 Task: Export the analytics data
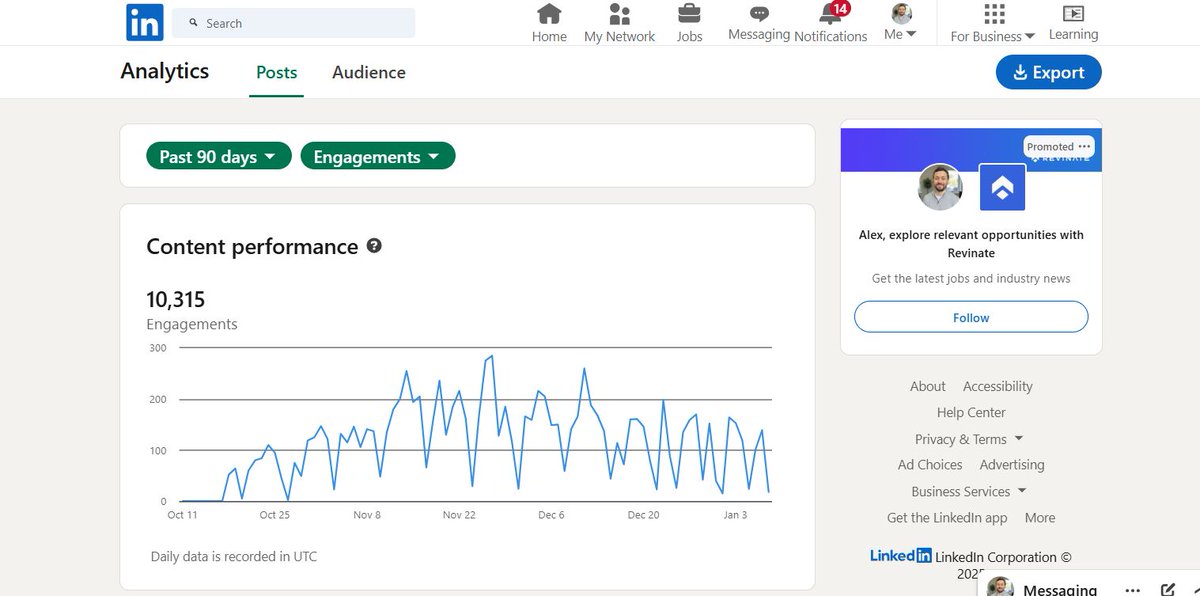pos(1048,72)
